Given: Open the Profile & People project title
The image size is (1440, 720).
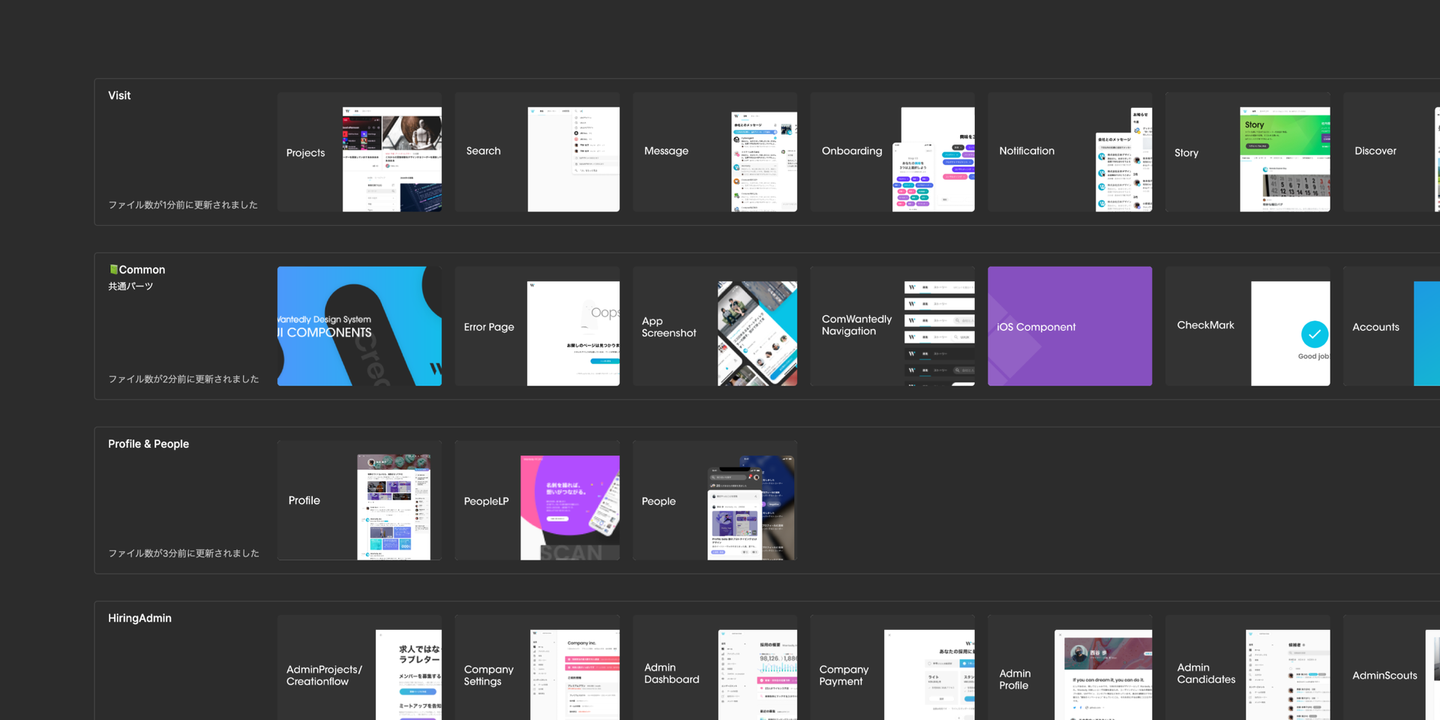Looking at the screenshot, I should (148, 444).
